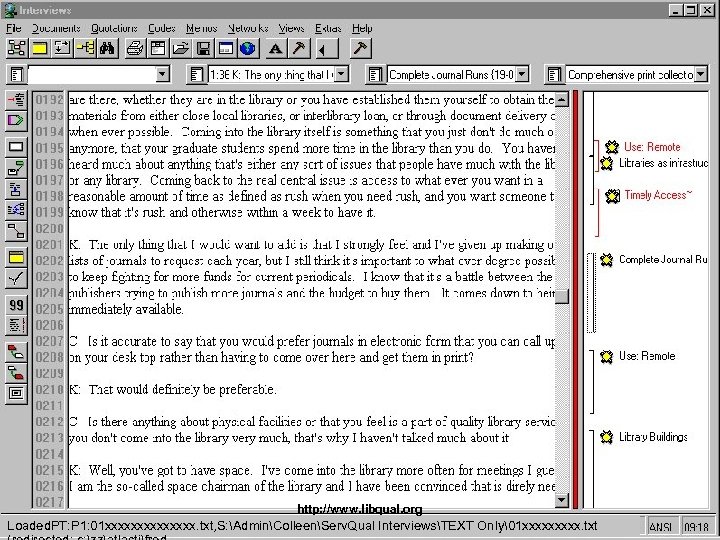Select the Library Buildings margin code
This screenshot has height=540, width=720.
653,437
